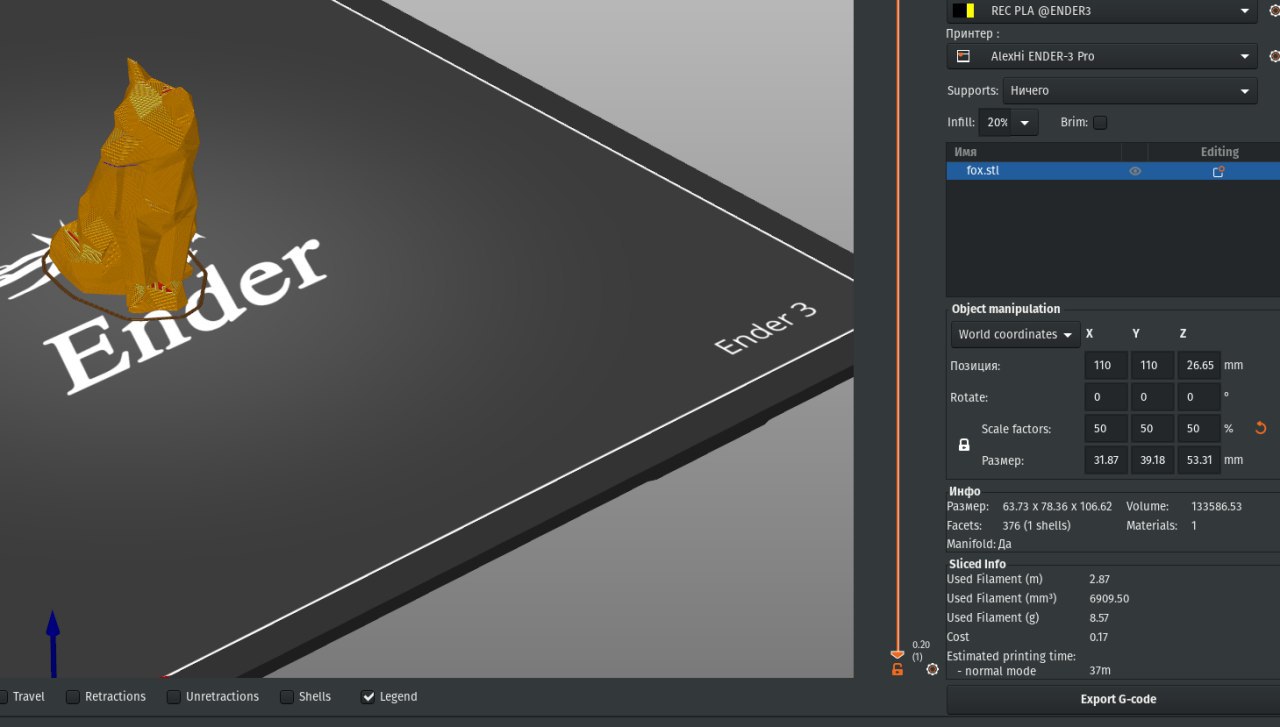1280x727 pixels.
Task: Click the Facets value 376 (1 shells)
Action: 1036,525
